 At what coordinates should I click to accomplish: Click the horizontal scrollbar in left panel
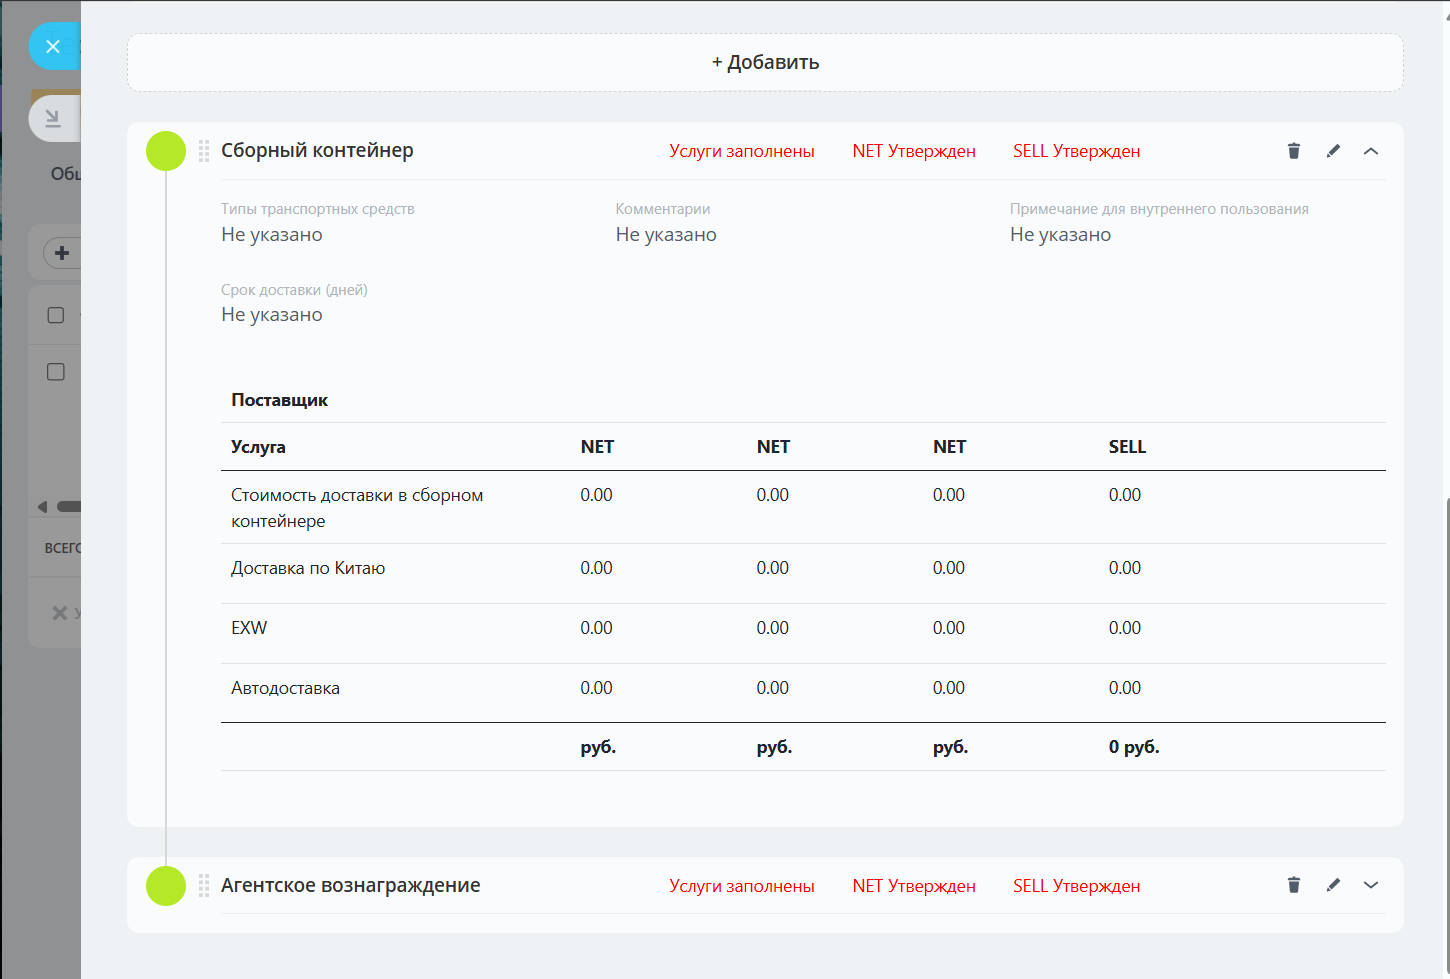68,507
